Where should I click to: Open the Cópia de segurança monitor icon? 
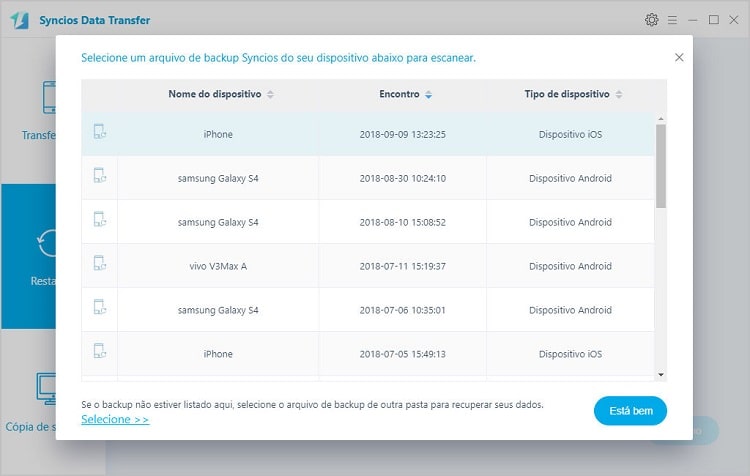click(46, 389)
